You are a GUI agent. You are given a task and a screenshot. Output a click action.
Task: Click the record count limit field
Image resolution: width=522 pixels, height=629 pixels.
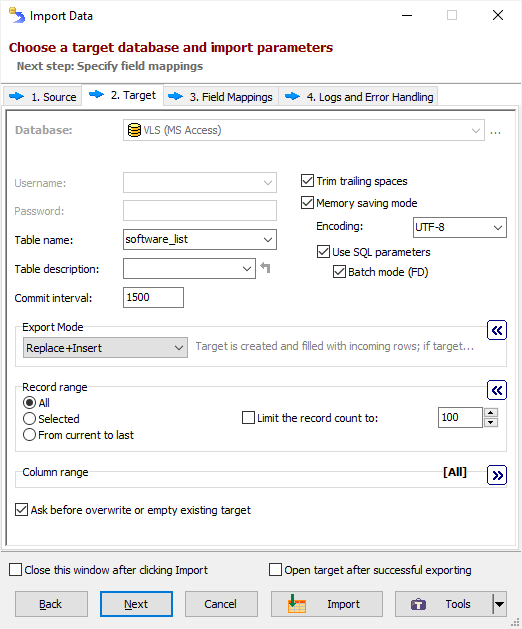(460, 418)
